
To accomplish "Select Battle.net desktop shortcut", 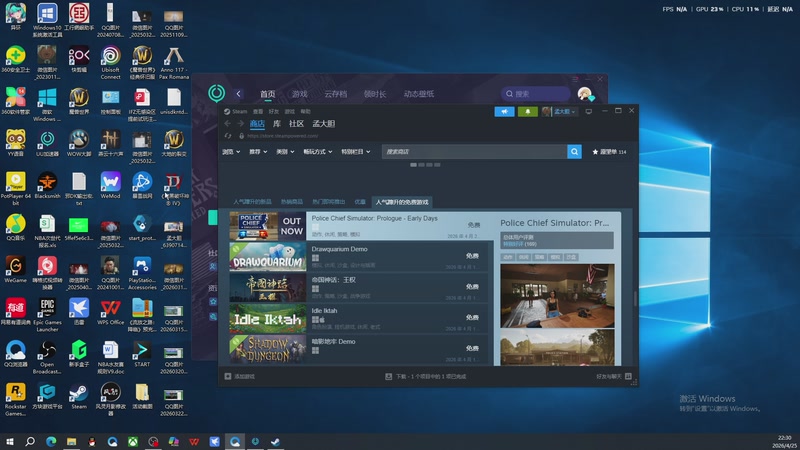I will (x=142, y=186).
